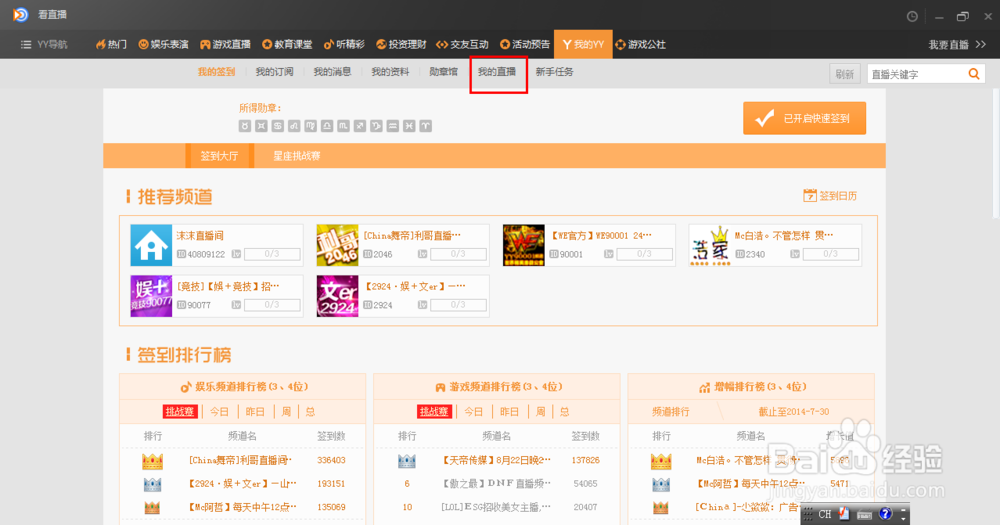The height and width of the screenshot is (525, 1000).
Task: Click the Virgo zodiac medal icon
Action: [311, 126]
